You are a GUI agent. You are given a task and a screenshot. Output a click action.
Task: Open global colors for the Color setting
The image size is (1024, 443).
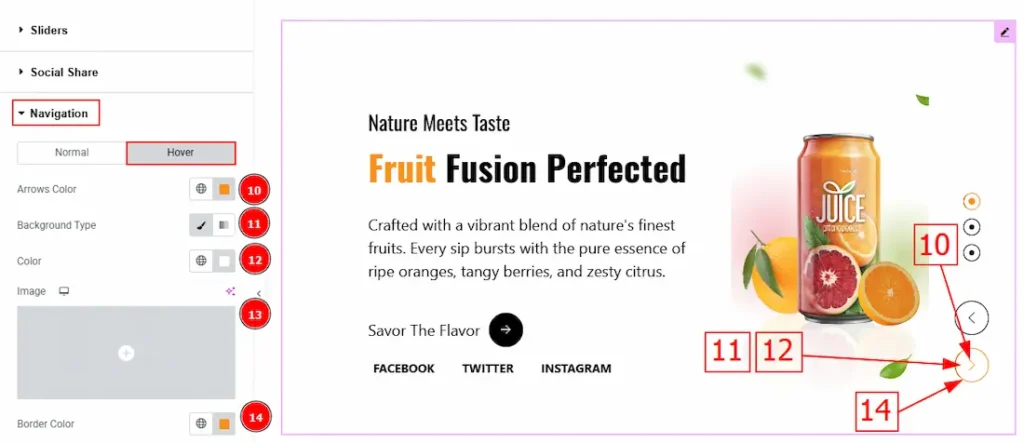pos(201,261)
